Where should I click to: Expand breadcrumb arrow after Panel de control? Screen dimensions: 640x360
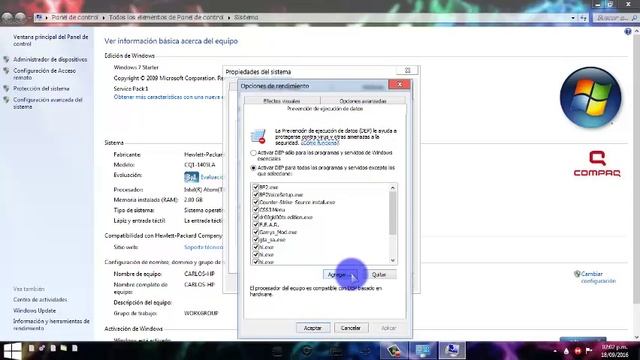coord(104,18)
